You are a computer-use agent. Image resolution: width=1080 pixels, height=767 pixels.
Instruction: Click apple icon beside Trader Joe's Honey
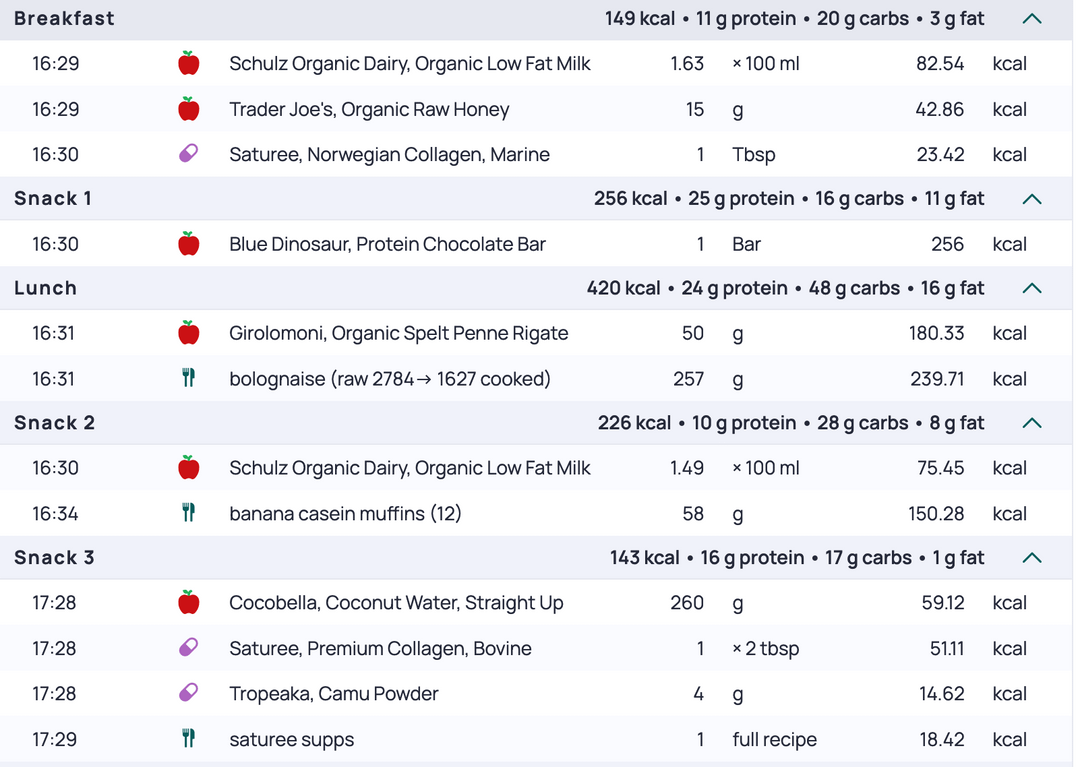tap(188, 109)
